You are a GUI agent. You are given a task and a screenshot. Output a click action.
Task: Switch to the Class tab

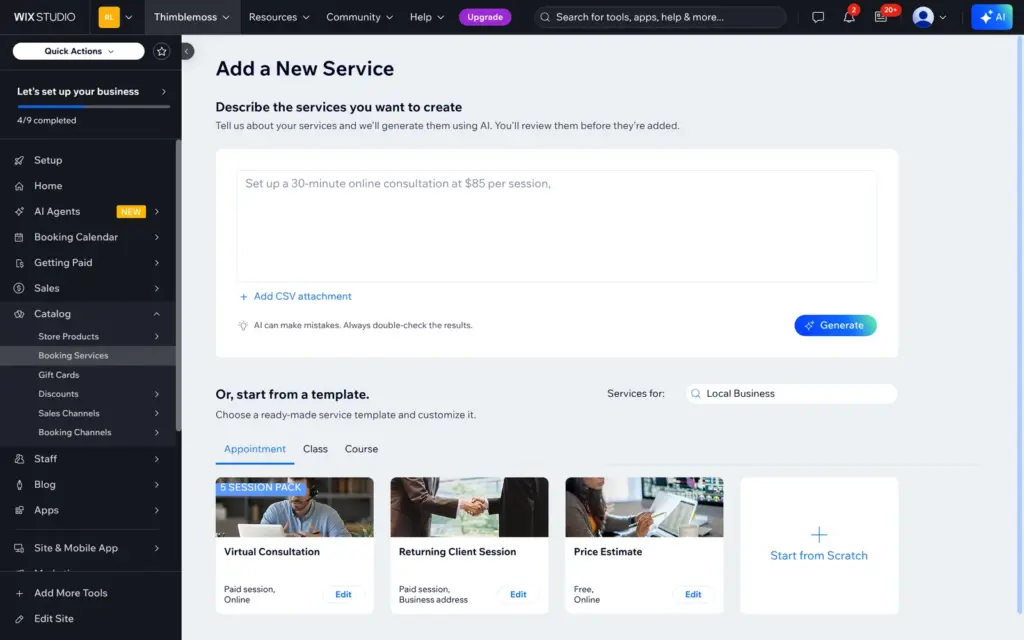point(315,449)
